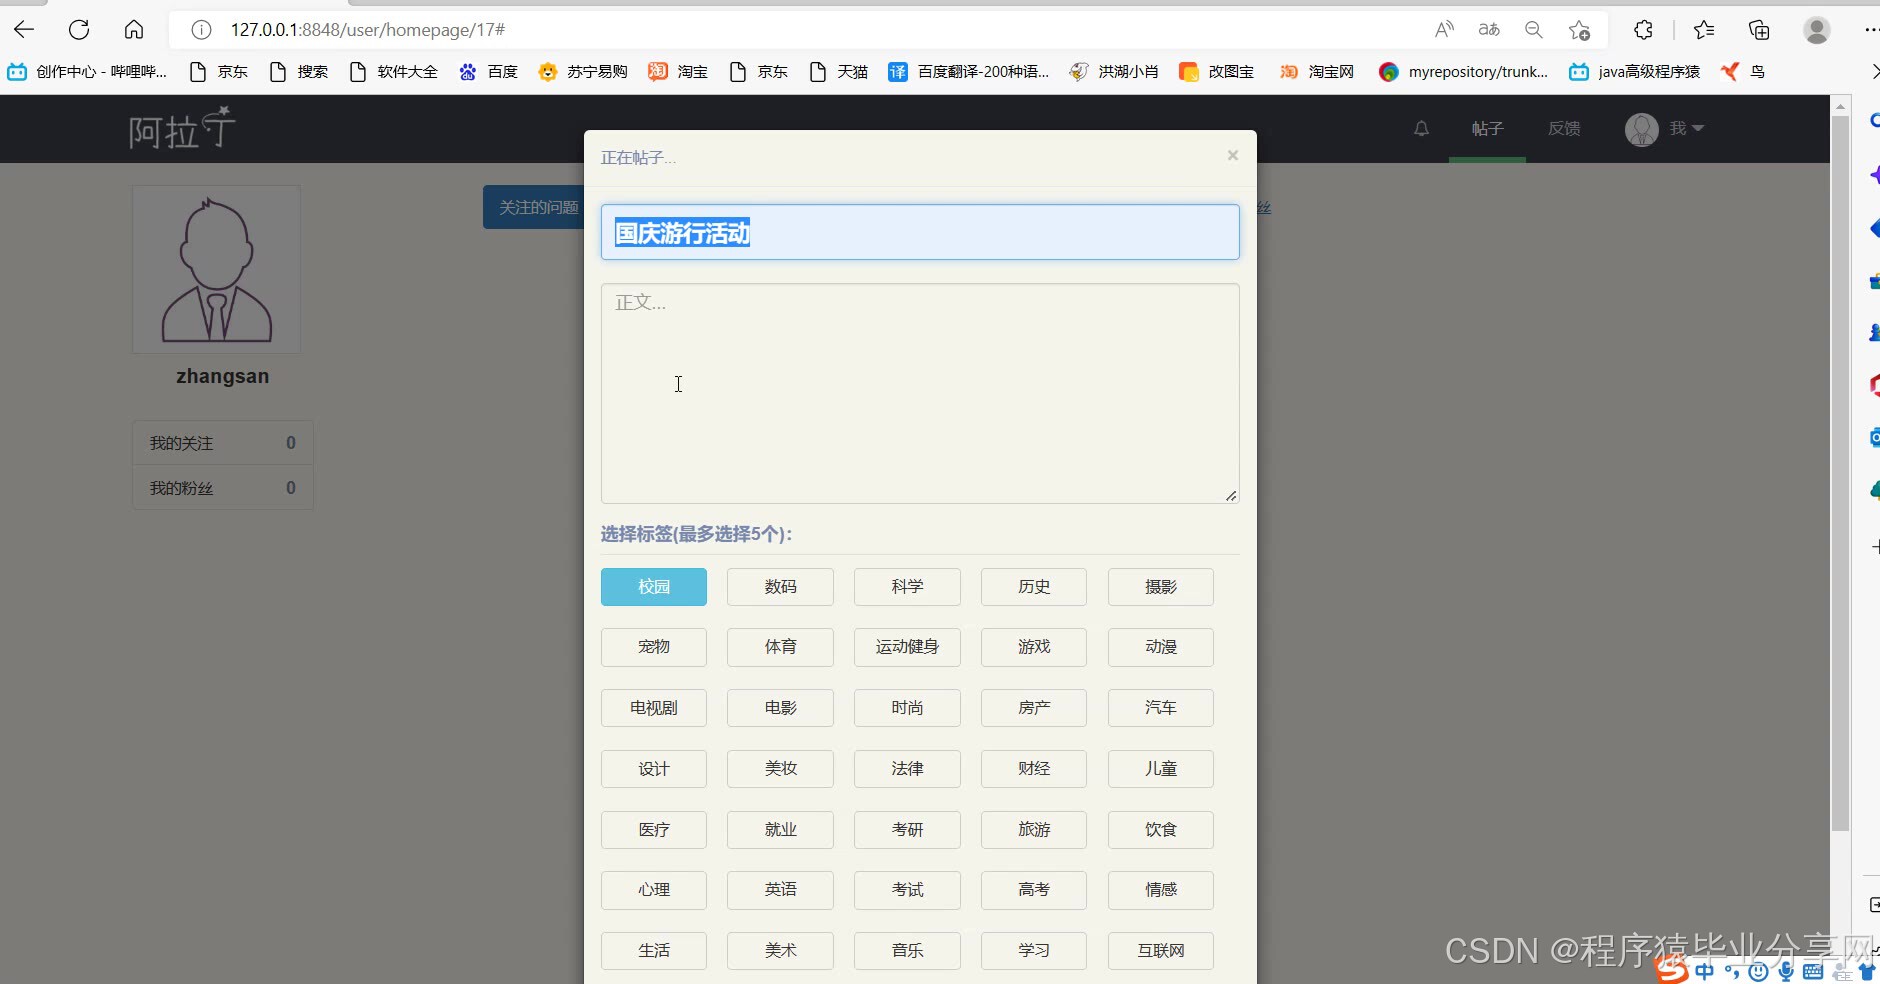The image size is (1880, 984).
Task: Open collections icon in toolbar
Action: (x=1759, y=30)
